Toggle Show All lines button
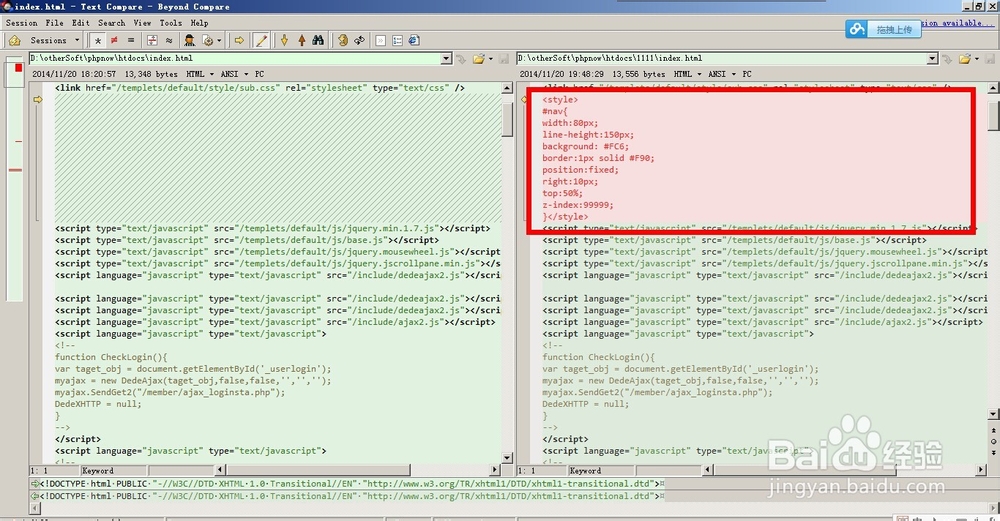This screenshot has width=1000, height=521. (x=98, y=40)
